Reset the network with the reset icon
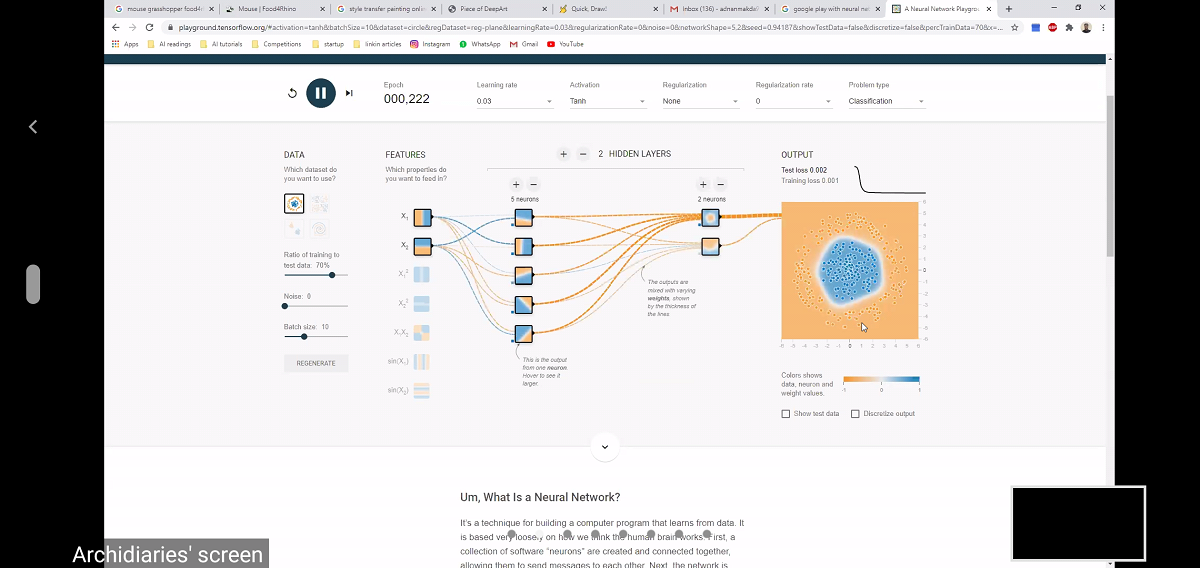The width and height of the screenshot is (1200, 568). [292, 93]
